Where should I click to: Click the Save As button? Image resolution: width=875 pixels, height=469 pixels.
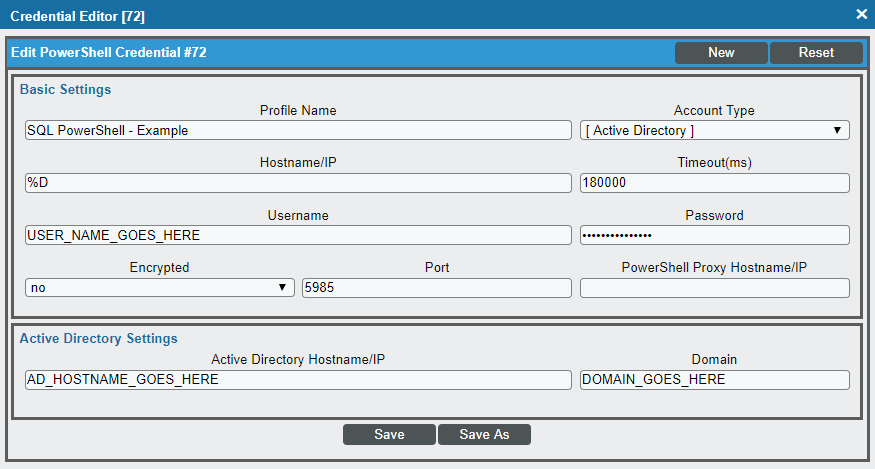point(484,434)
